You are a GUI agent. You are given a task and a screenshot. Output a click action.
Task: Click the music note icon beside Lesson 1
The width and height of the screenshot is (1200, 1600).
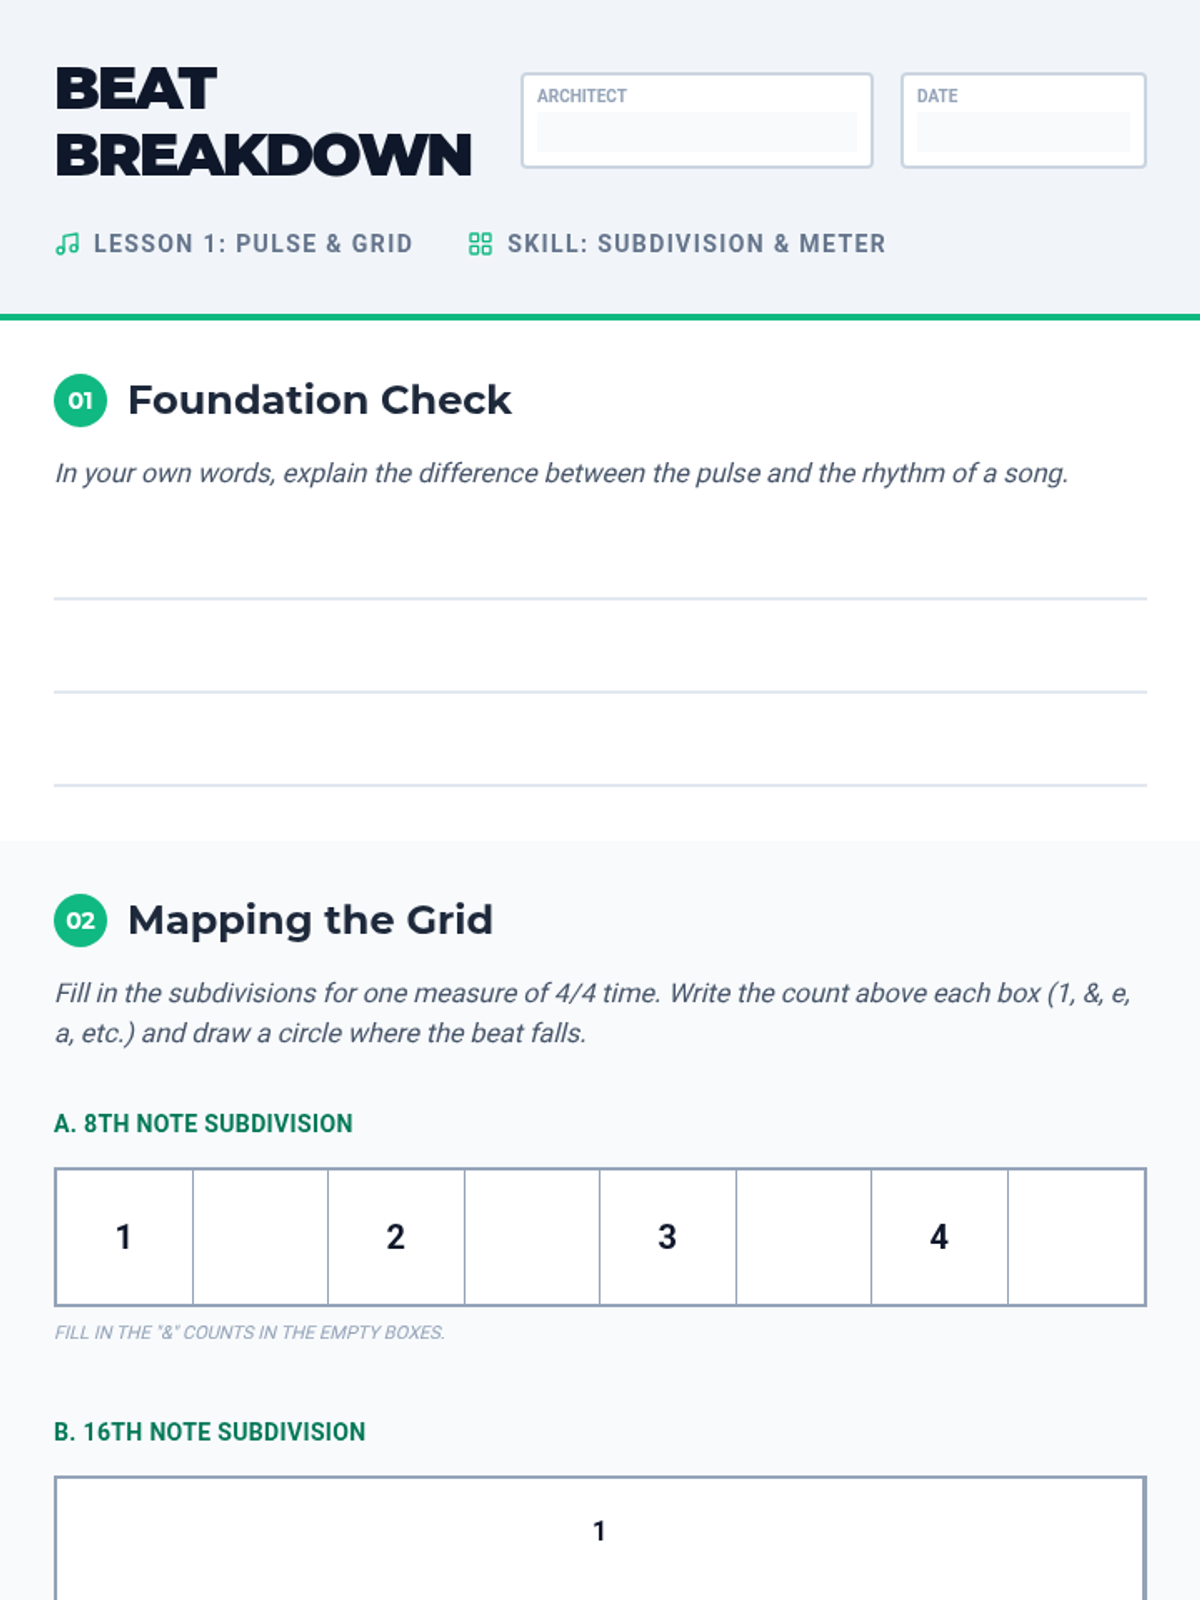[x=67, y=244]
